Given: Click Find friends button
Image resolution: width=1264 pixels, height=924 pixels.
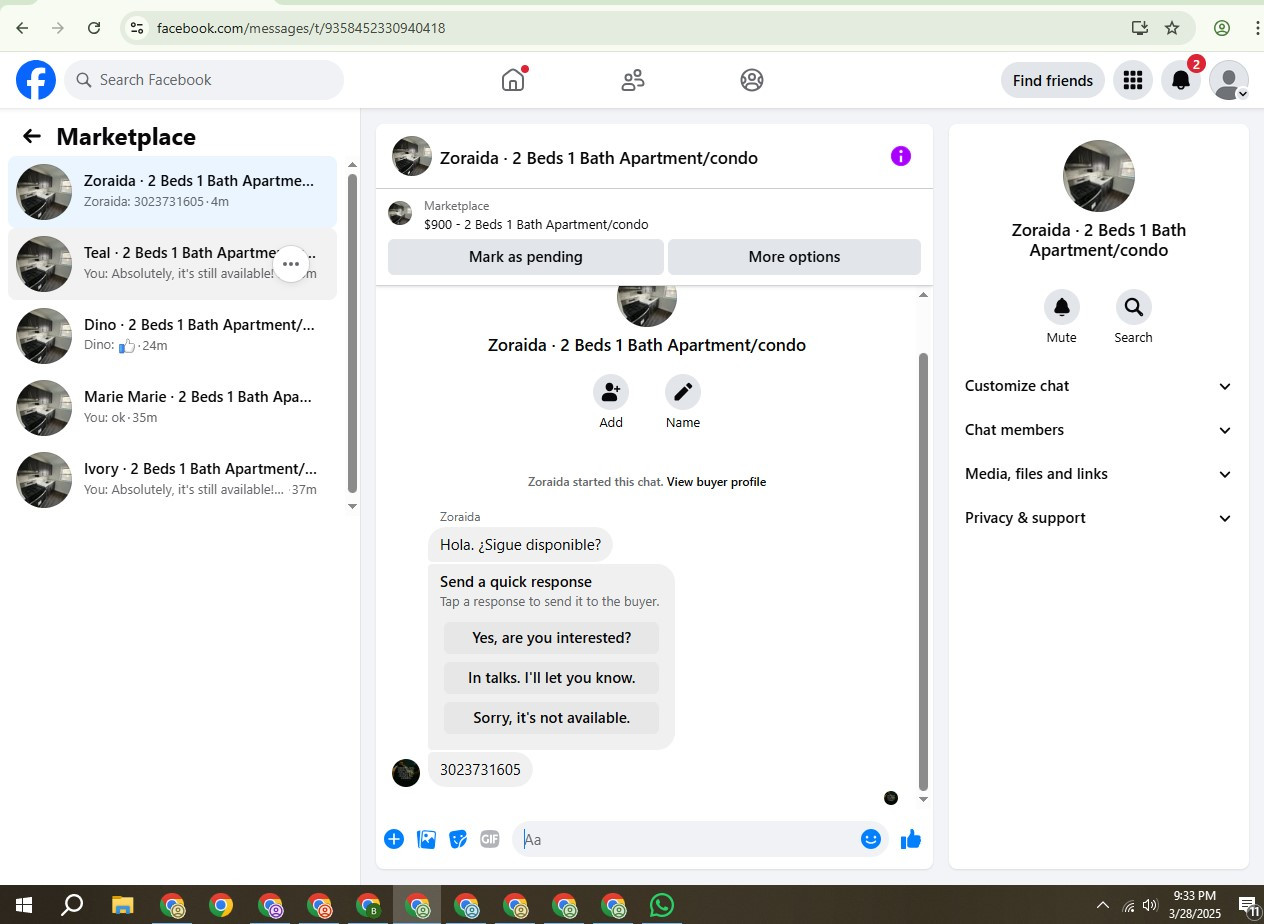Looking at the screenshot, I should (x=1053, y=80).
